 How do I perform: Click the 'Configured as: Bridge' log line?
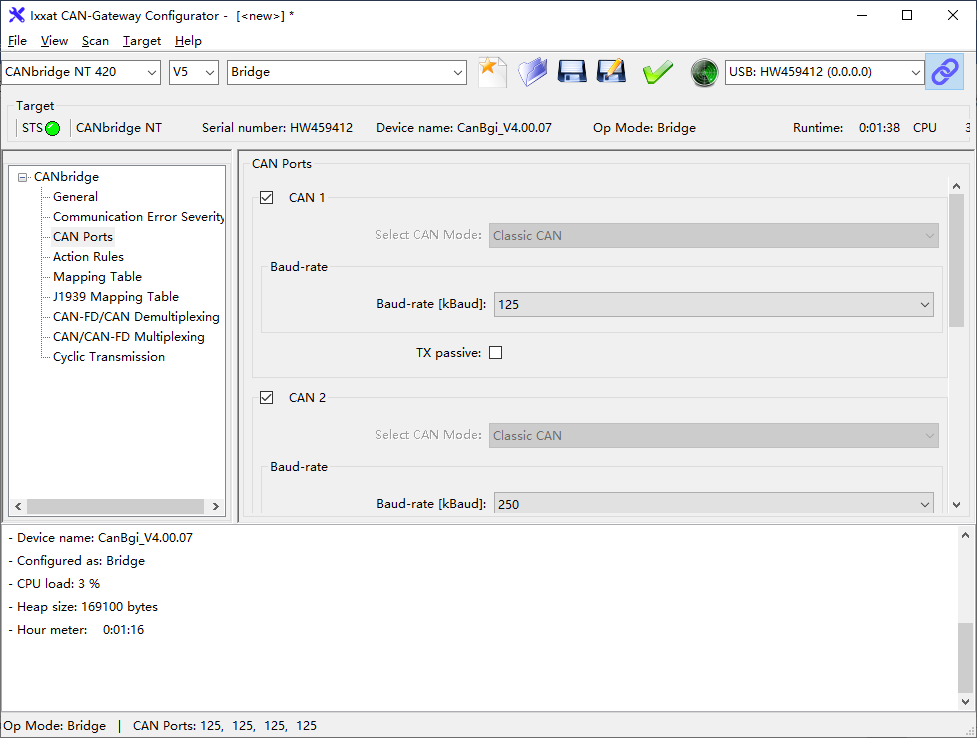[76, 560]
